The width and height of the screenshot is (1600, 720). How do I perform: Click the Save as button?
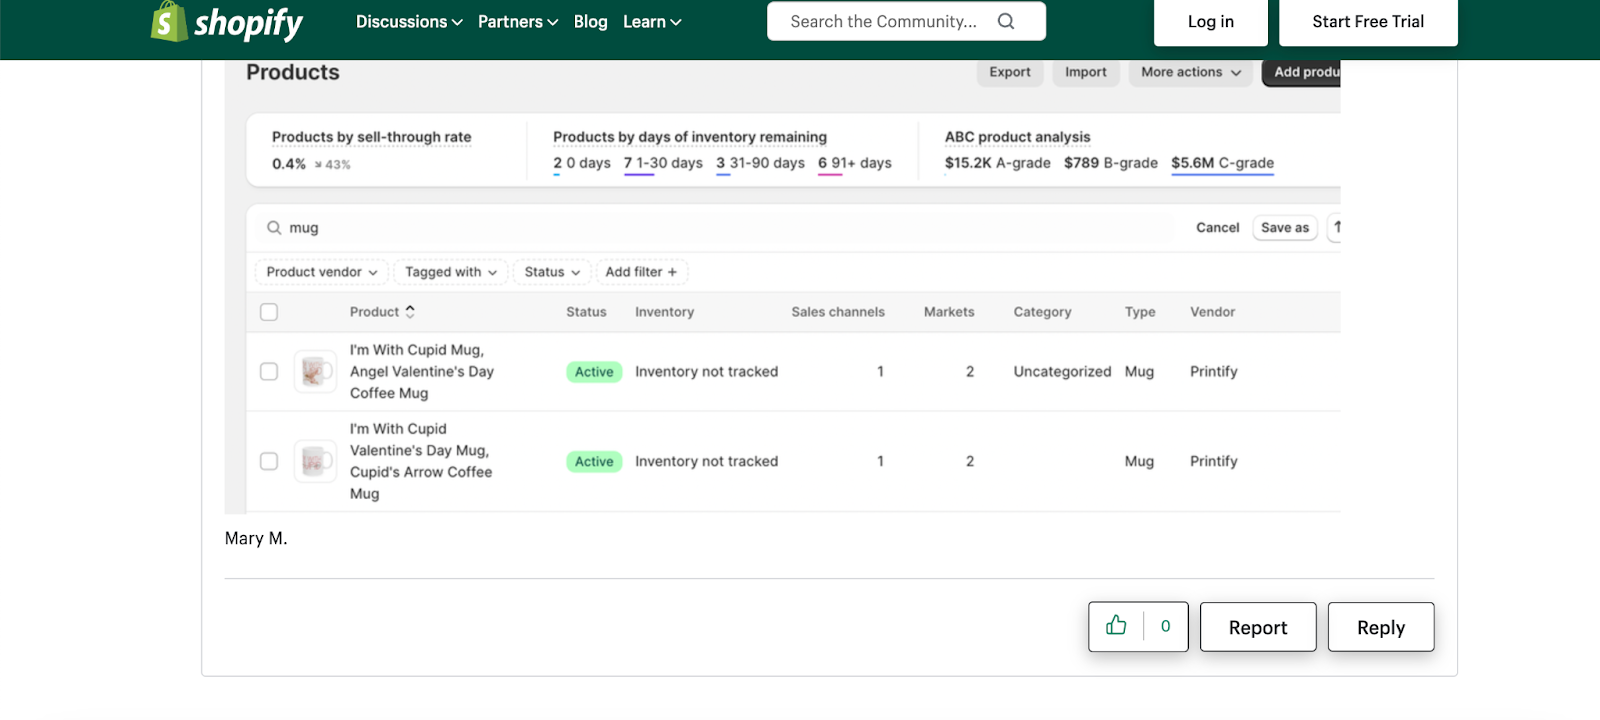click(1285, 228)
